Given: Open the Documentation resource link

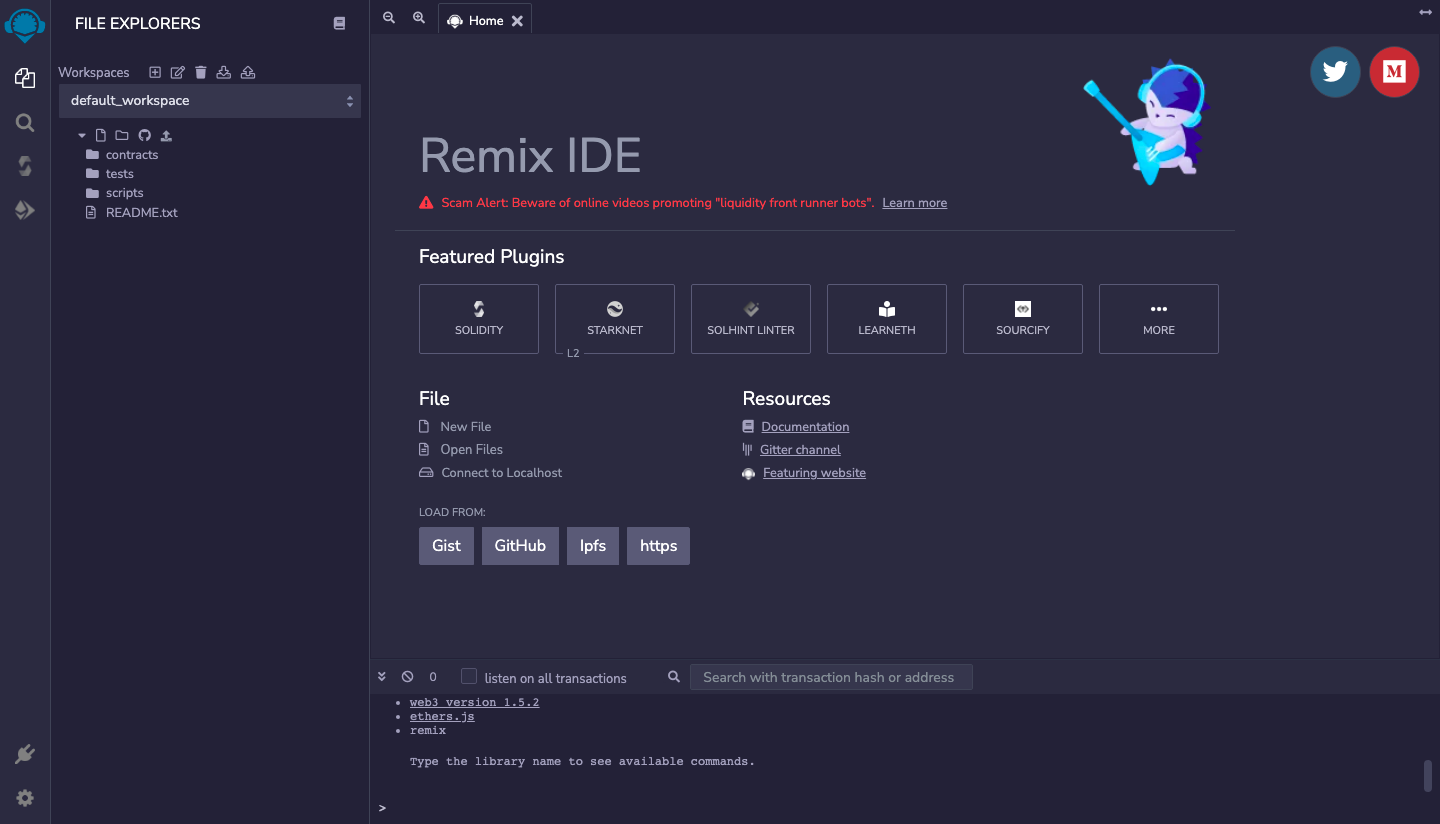Looking at the screenshot, I should [805, 427].
